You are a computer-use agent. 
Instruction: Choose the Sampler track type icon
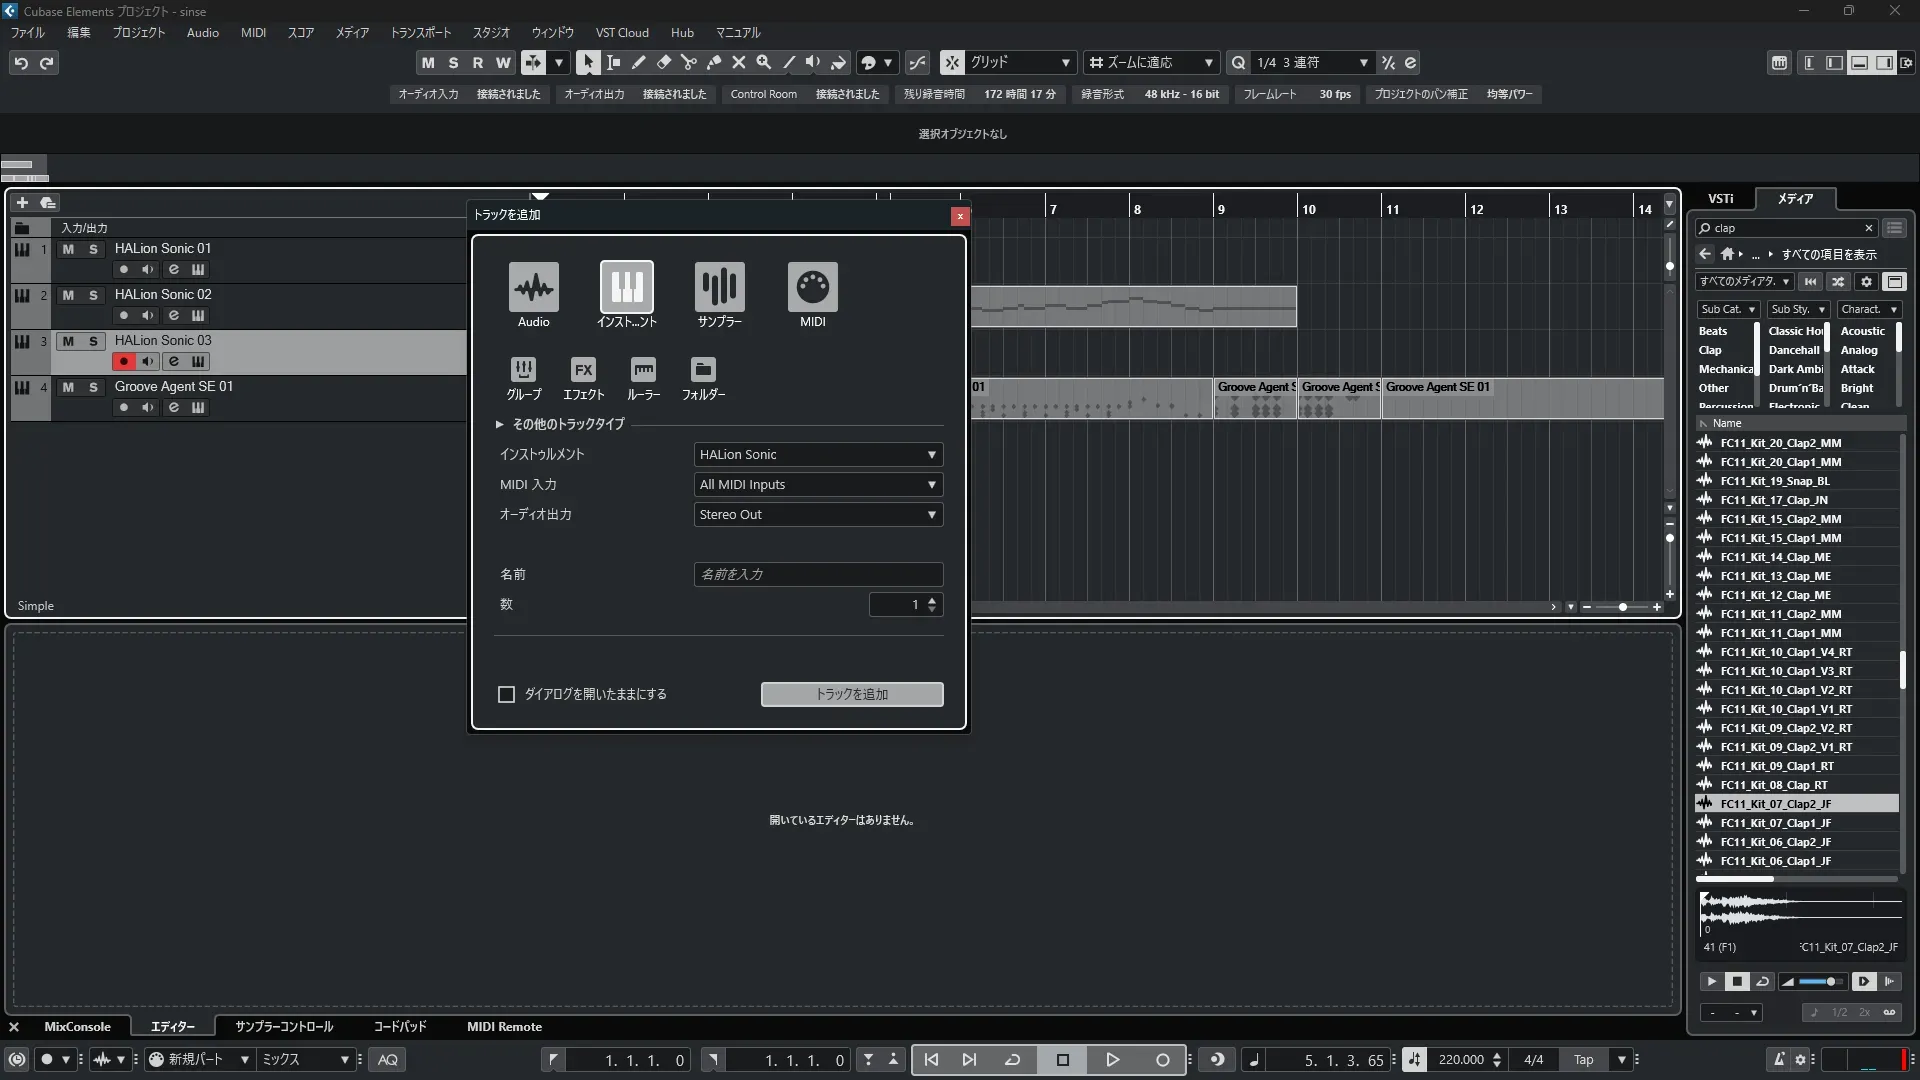pyautogui.click(x=719, y=287)
